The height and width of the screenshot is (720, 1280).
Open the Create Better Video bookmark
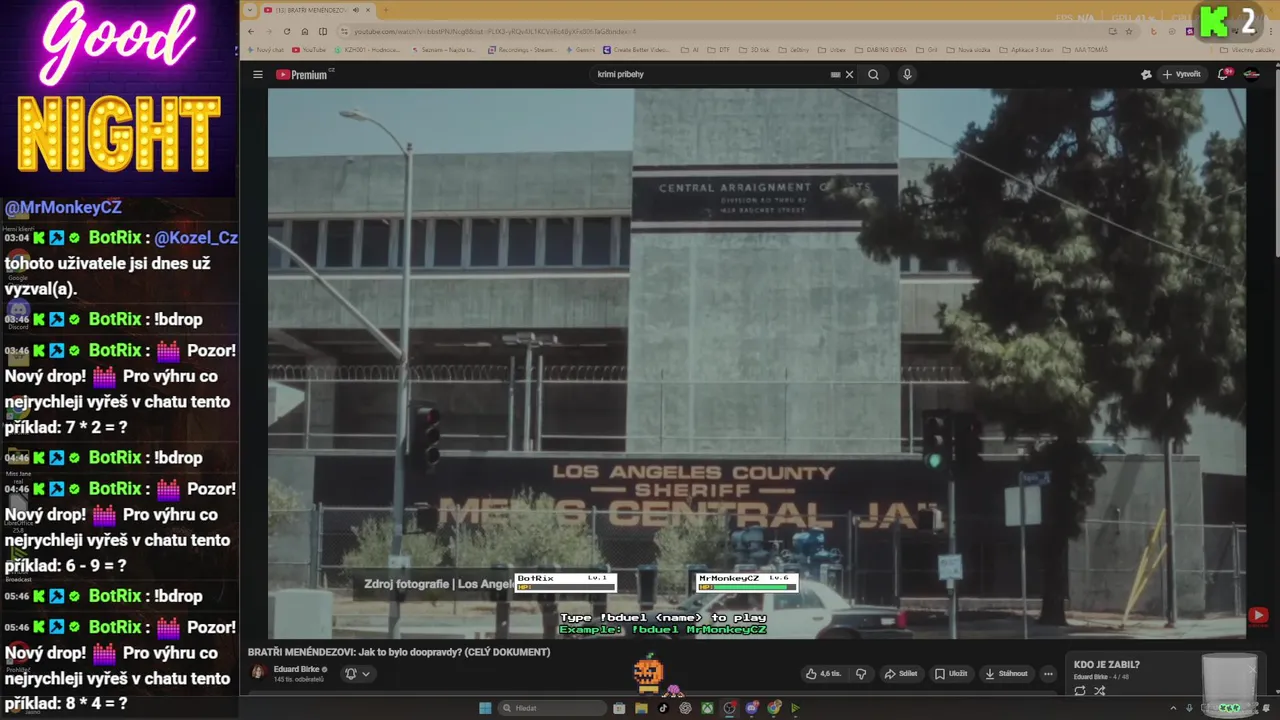pos(636,49)
